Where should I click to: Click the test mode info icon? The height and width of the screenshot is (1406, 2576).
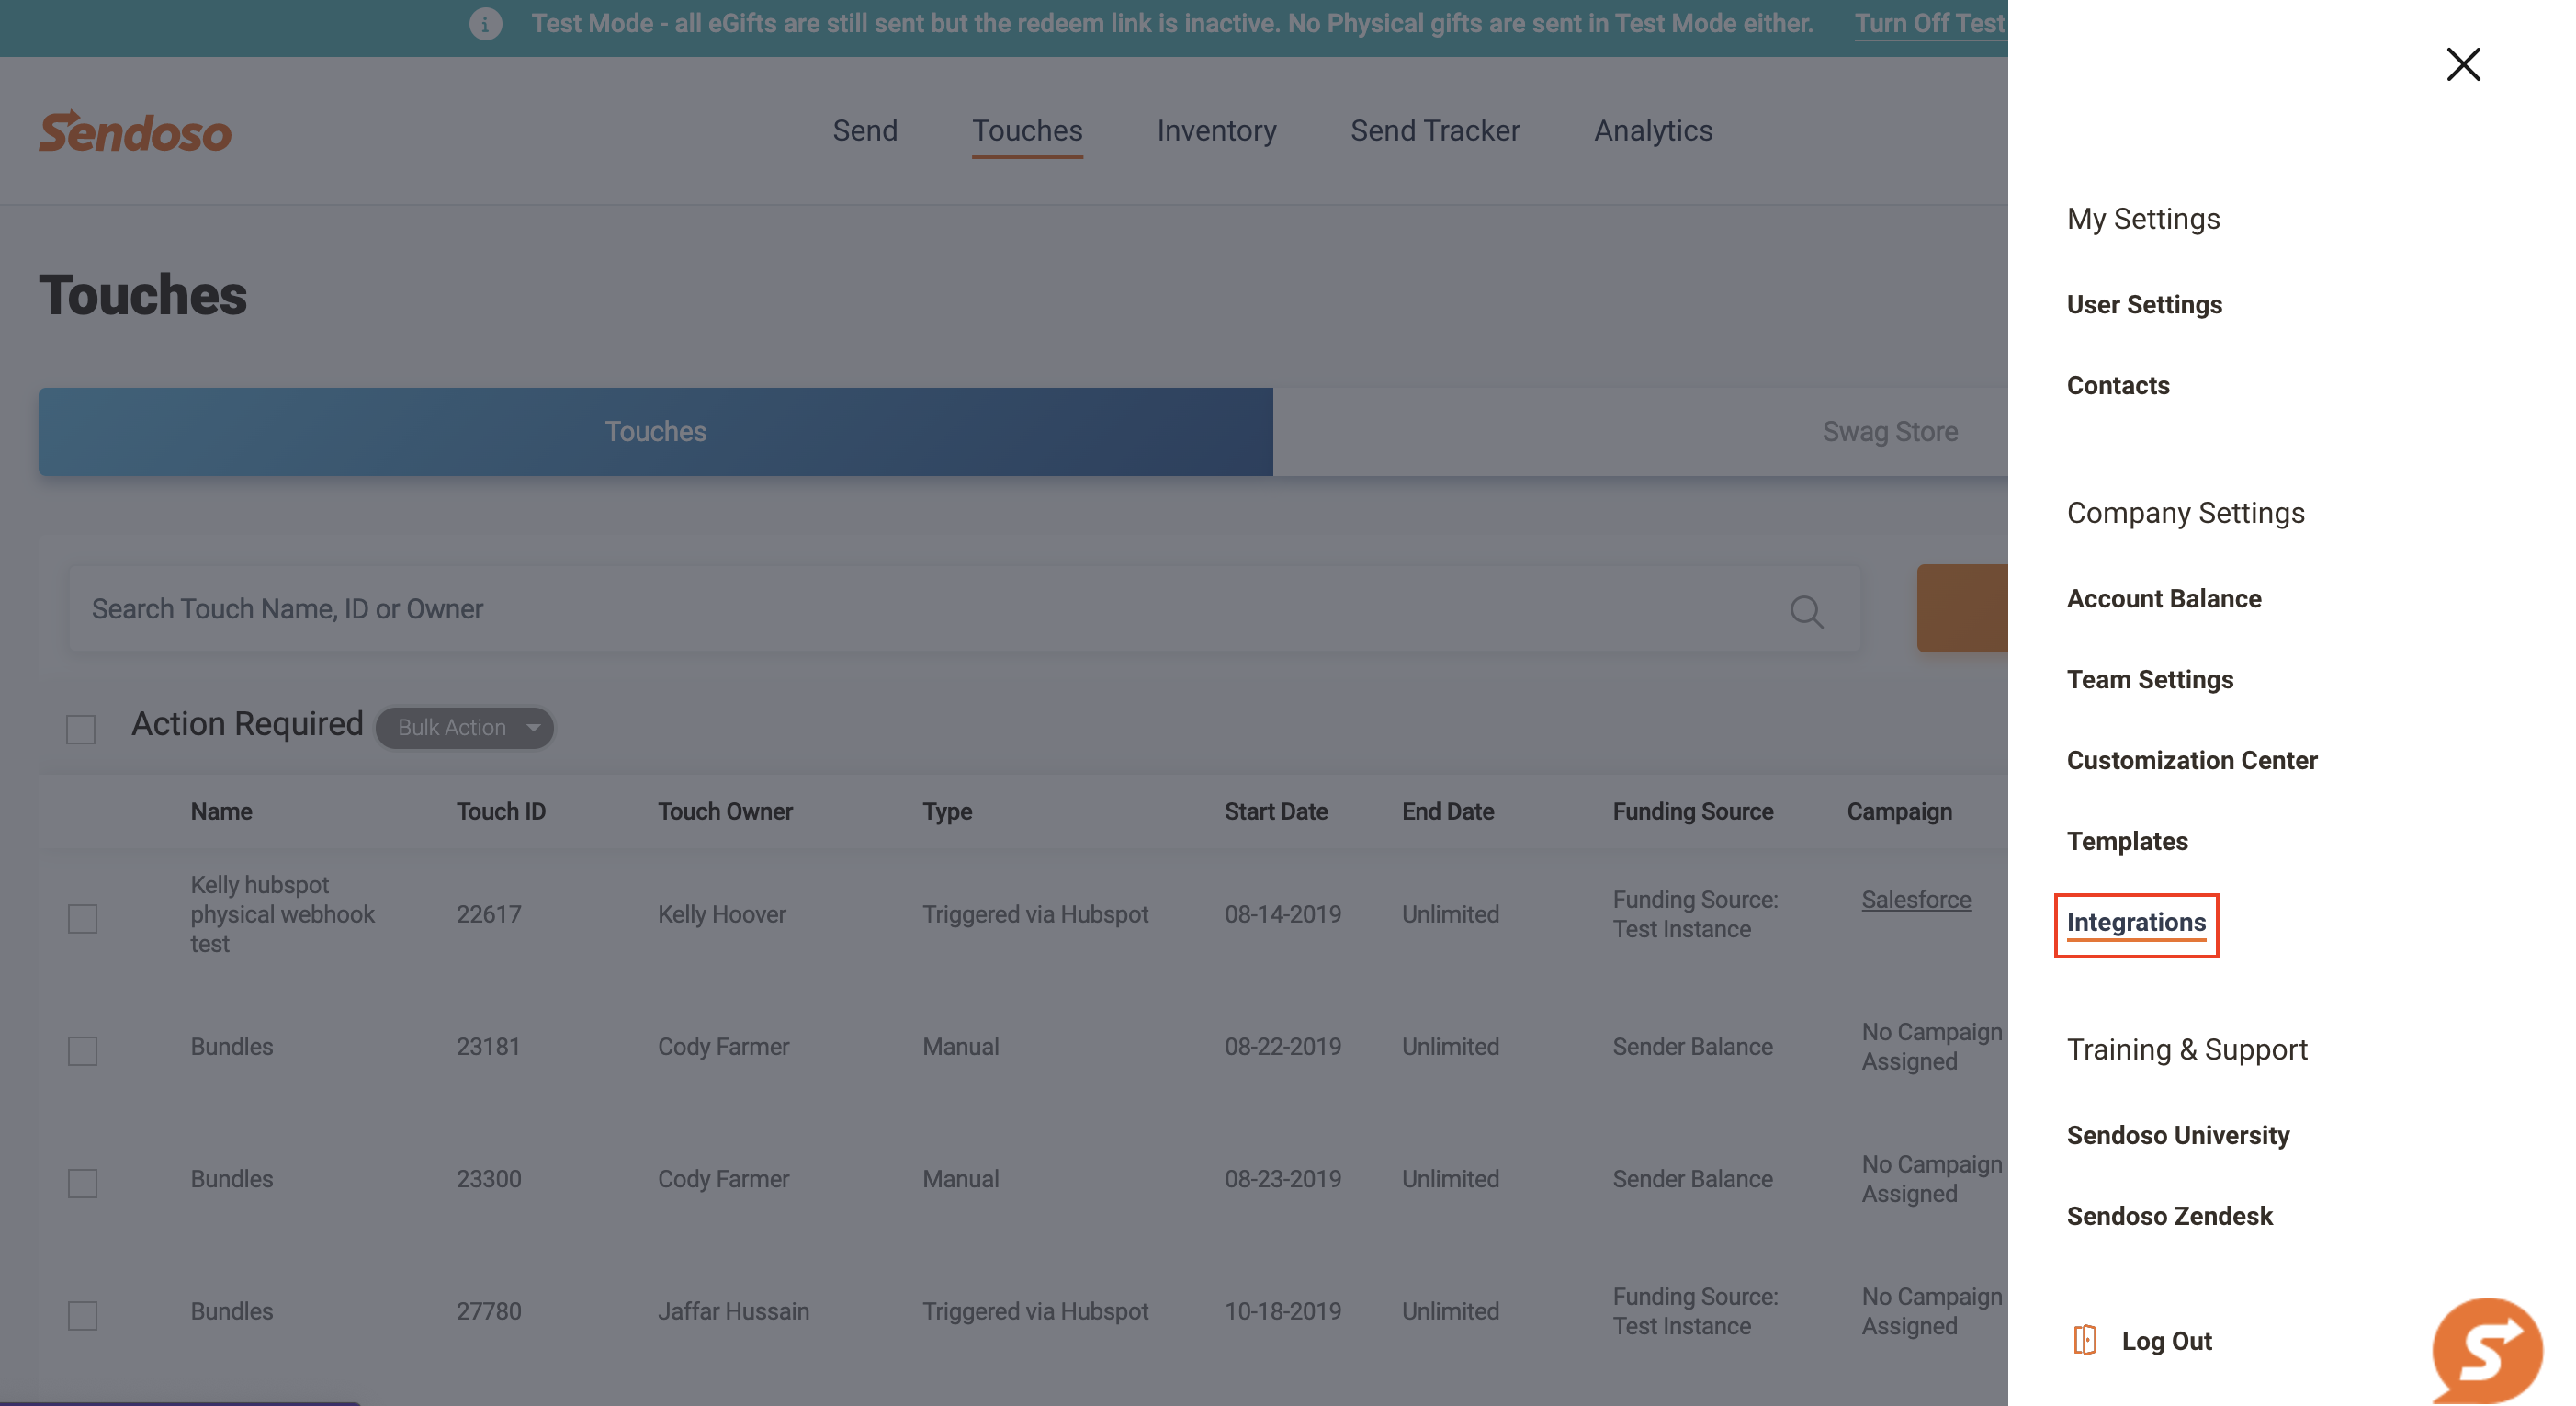486,23
